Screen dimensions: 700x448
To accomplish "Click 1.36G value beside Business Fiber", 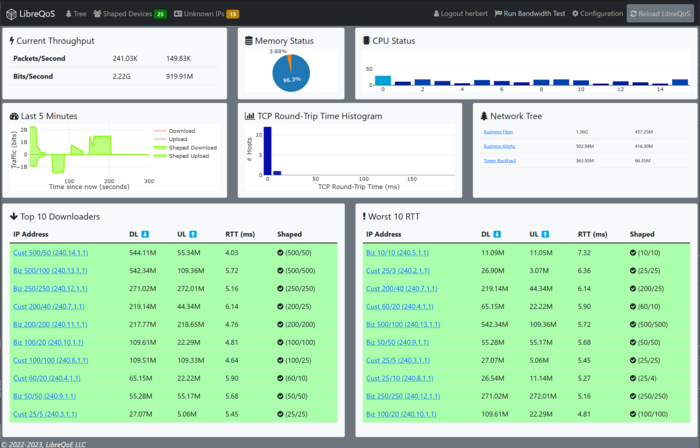I will [582, 132].
